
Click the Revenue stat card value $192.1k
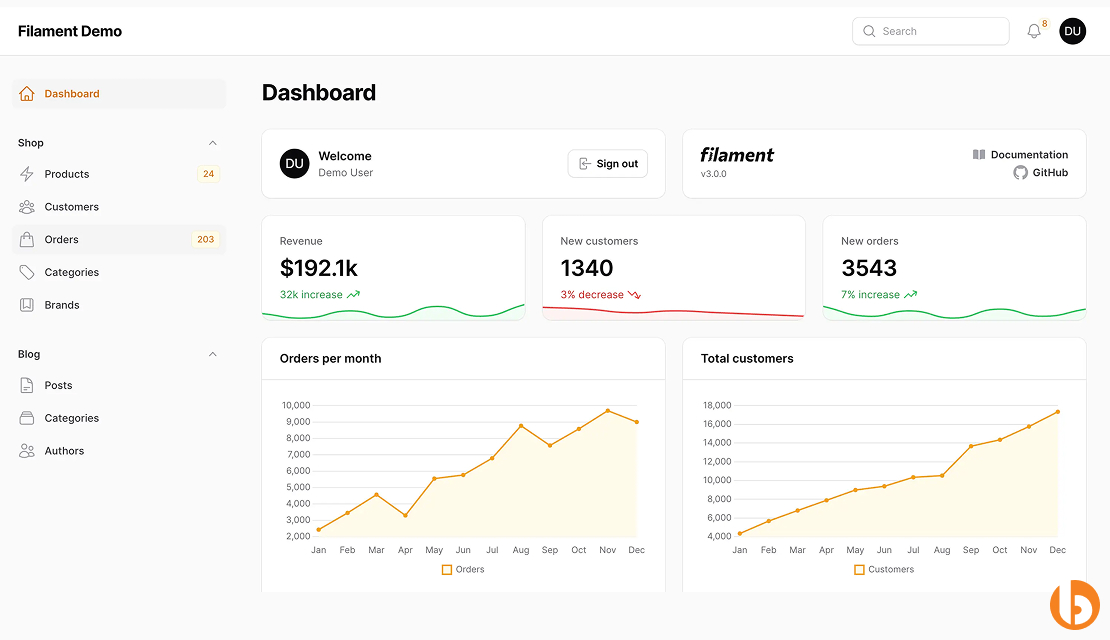pyautogui.click(x=319, y=268)
